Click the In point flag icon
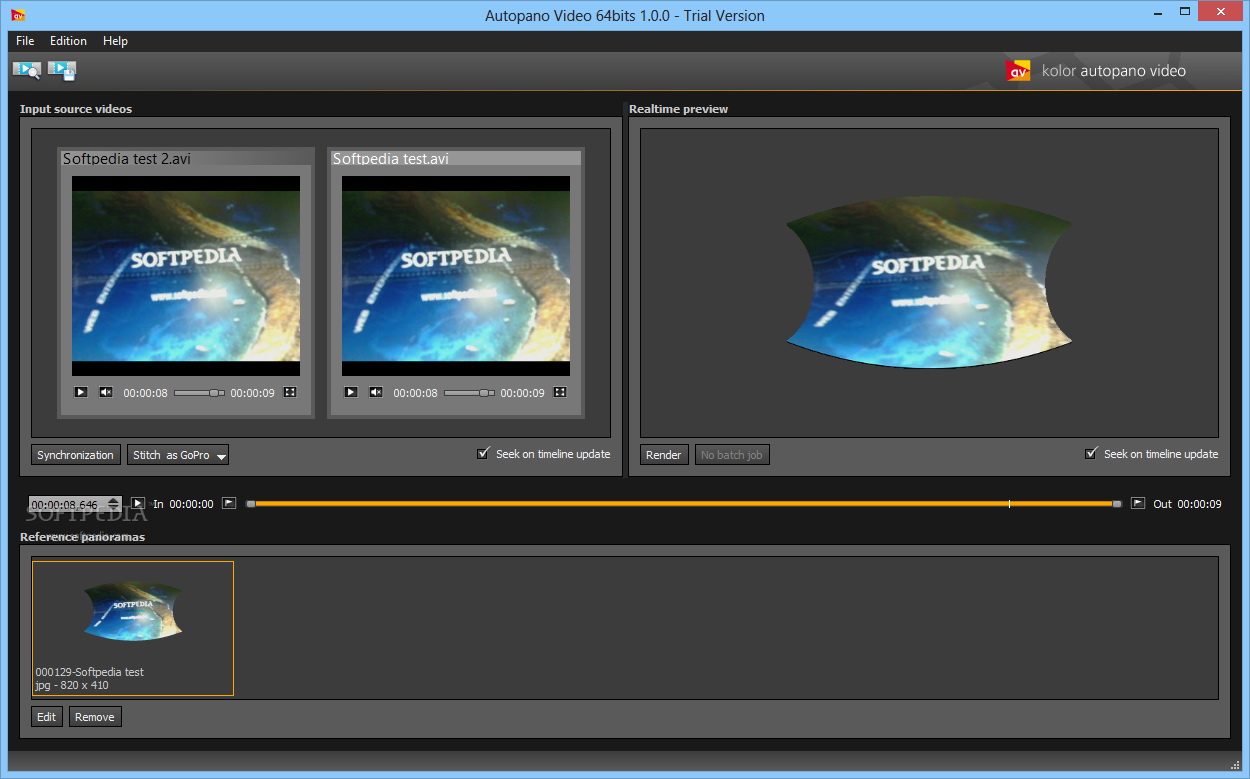Screen dimensions: 1250x779 [x=229, y=503]
